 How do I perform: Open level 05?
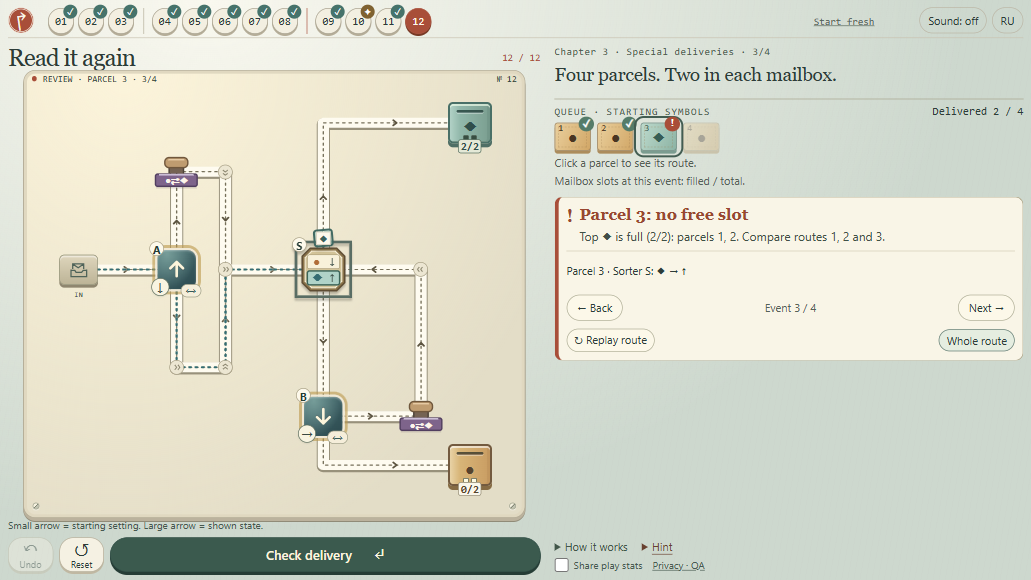[x=195, y=22]
